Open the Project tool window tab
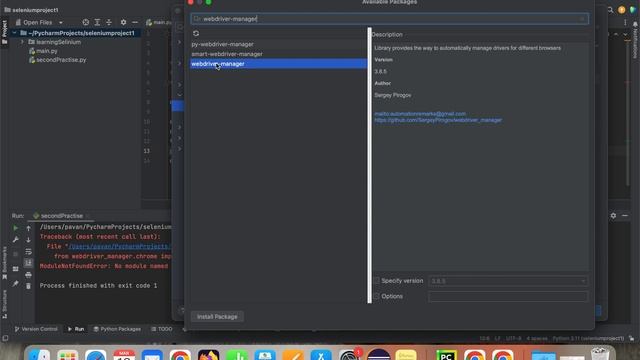640x360 pixels. [x=4, y=32]
